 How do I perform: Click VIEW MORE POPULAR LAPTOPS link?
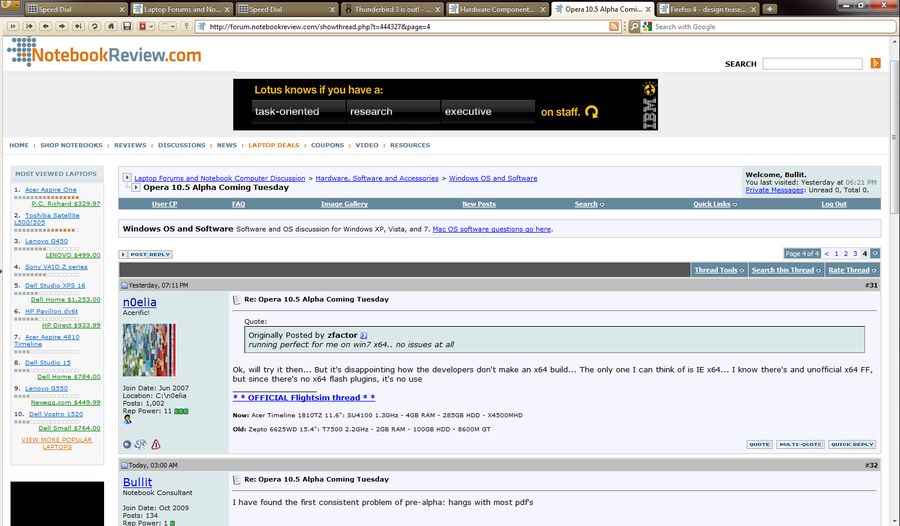click(57, 443)
